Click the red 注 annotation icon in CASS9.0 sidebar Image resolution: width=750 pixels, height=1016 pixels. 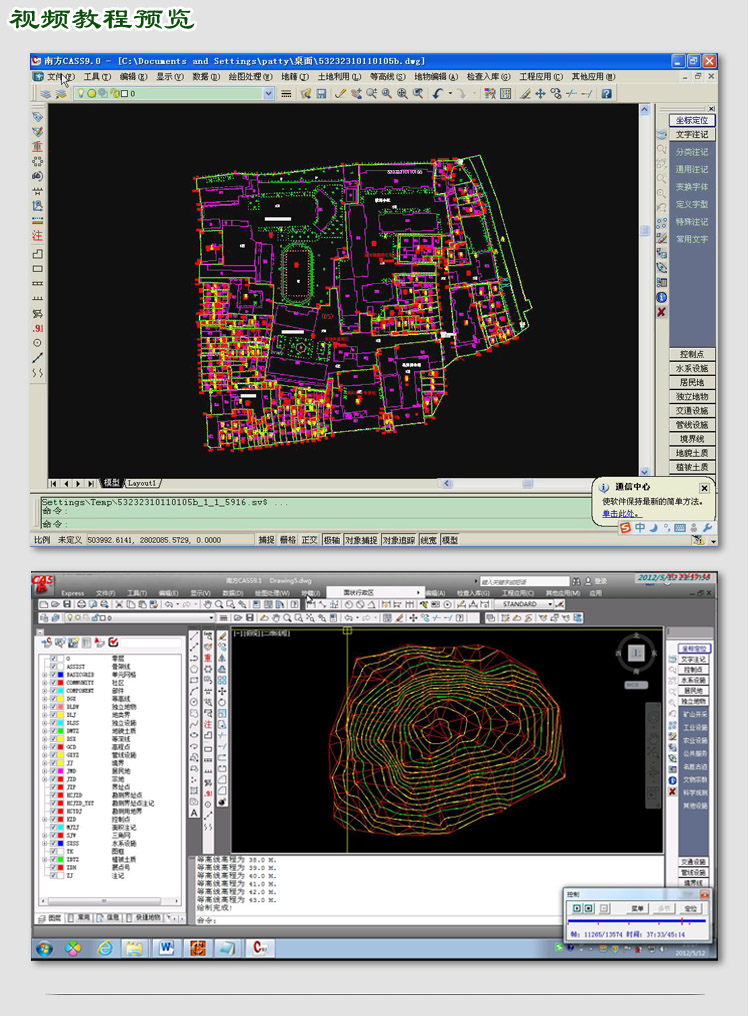tap(38, 237)
